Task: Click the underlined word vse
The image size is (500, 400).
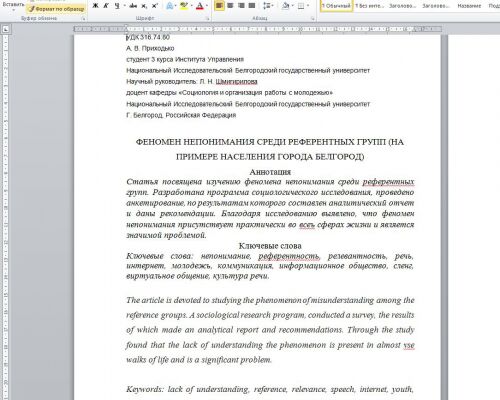Action: pos(409,345)
